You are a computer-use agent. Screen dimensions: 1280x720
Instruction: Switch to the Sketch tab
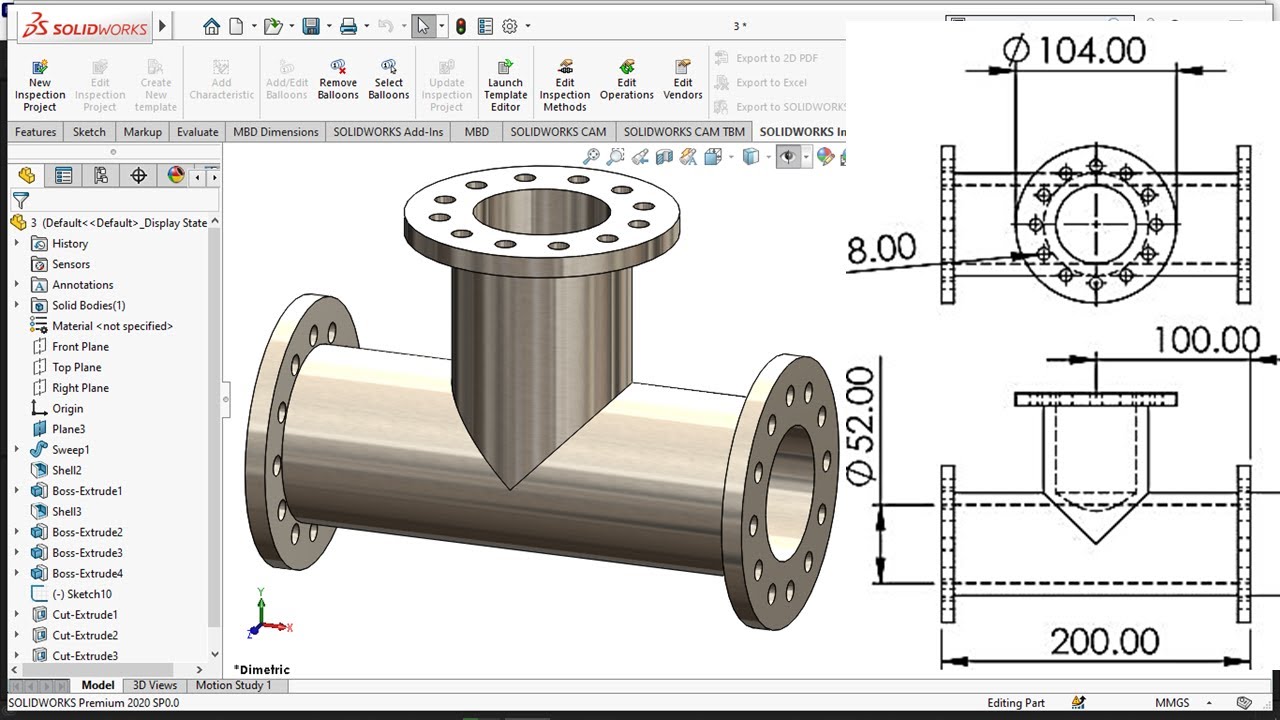(89, 132)
